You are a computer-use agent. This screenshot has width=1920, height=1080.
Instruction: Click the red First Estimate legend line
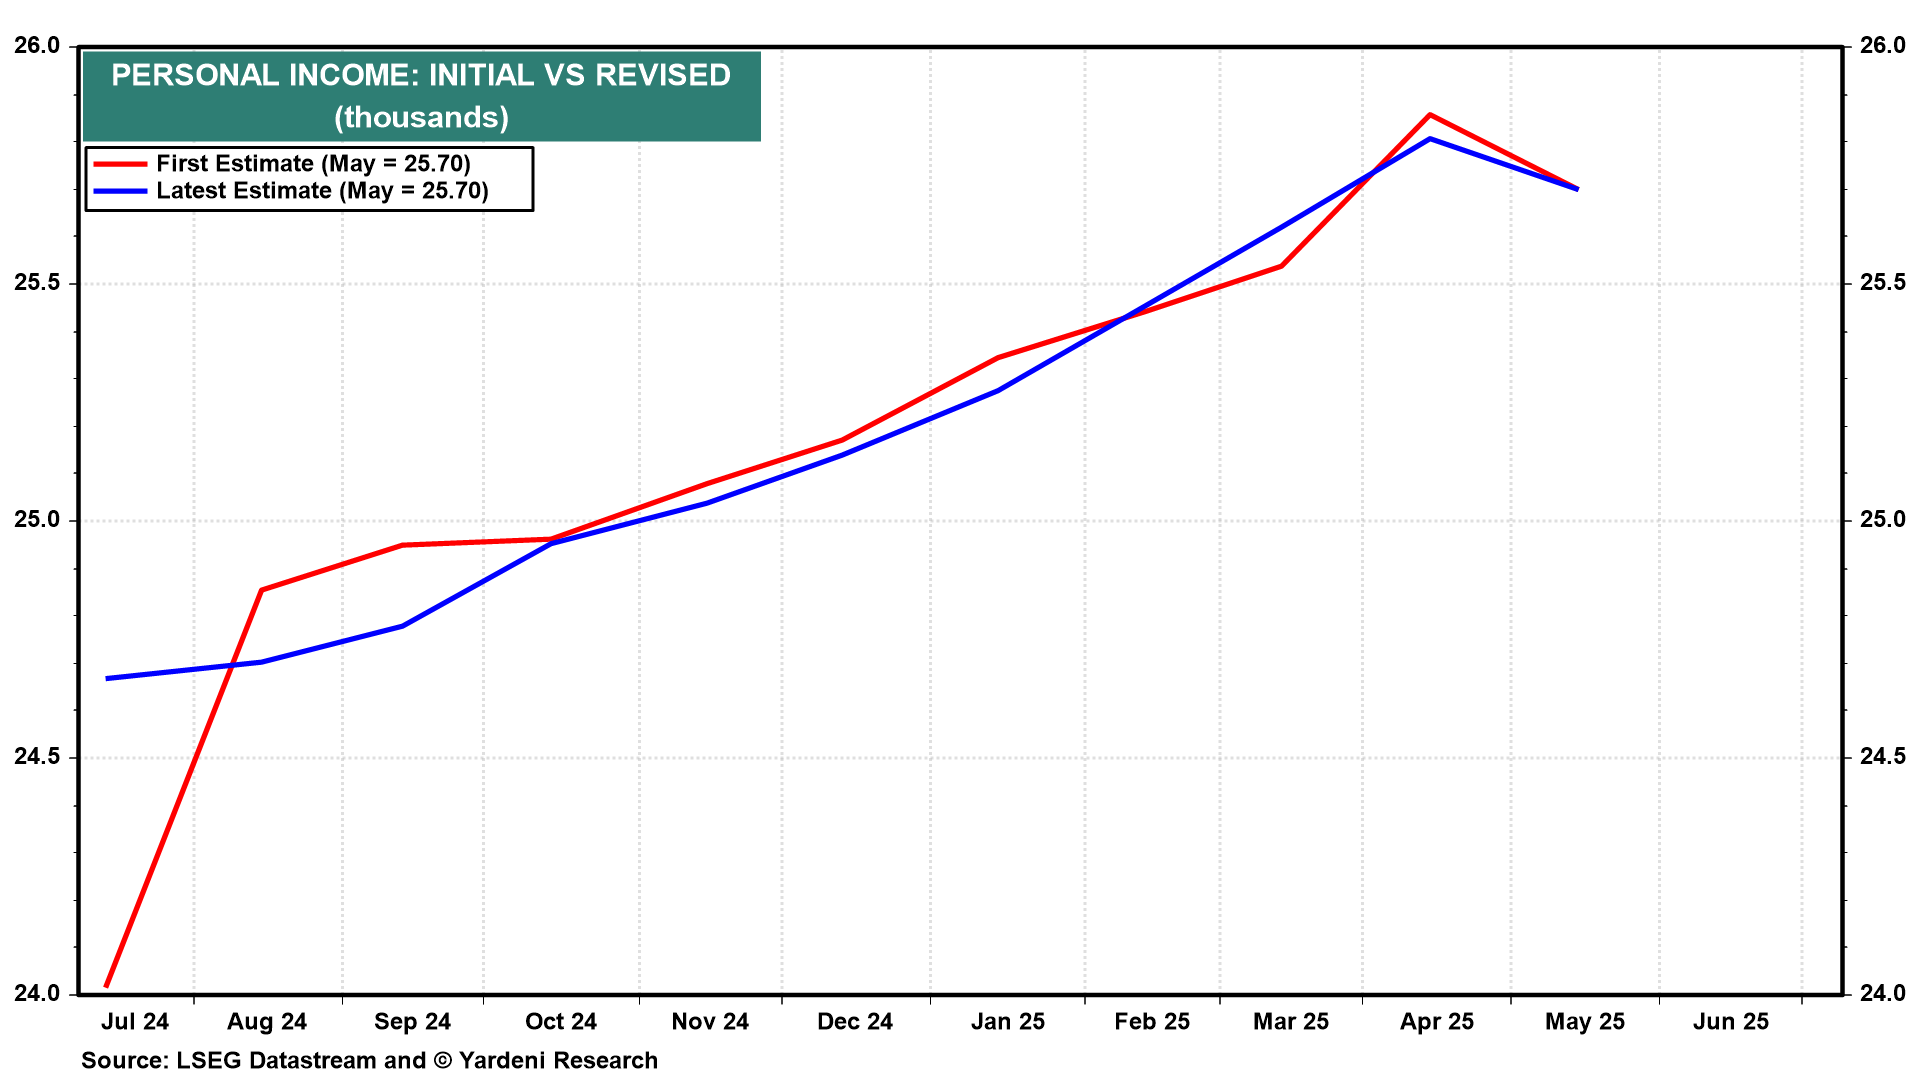pyautogui.click(x=120, y=164)
